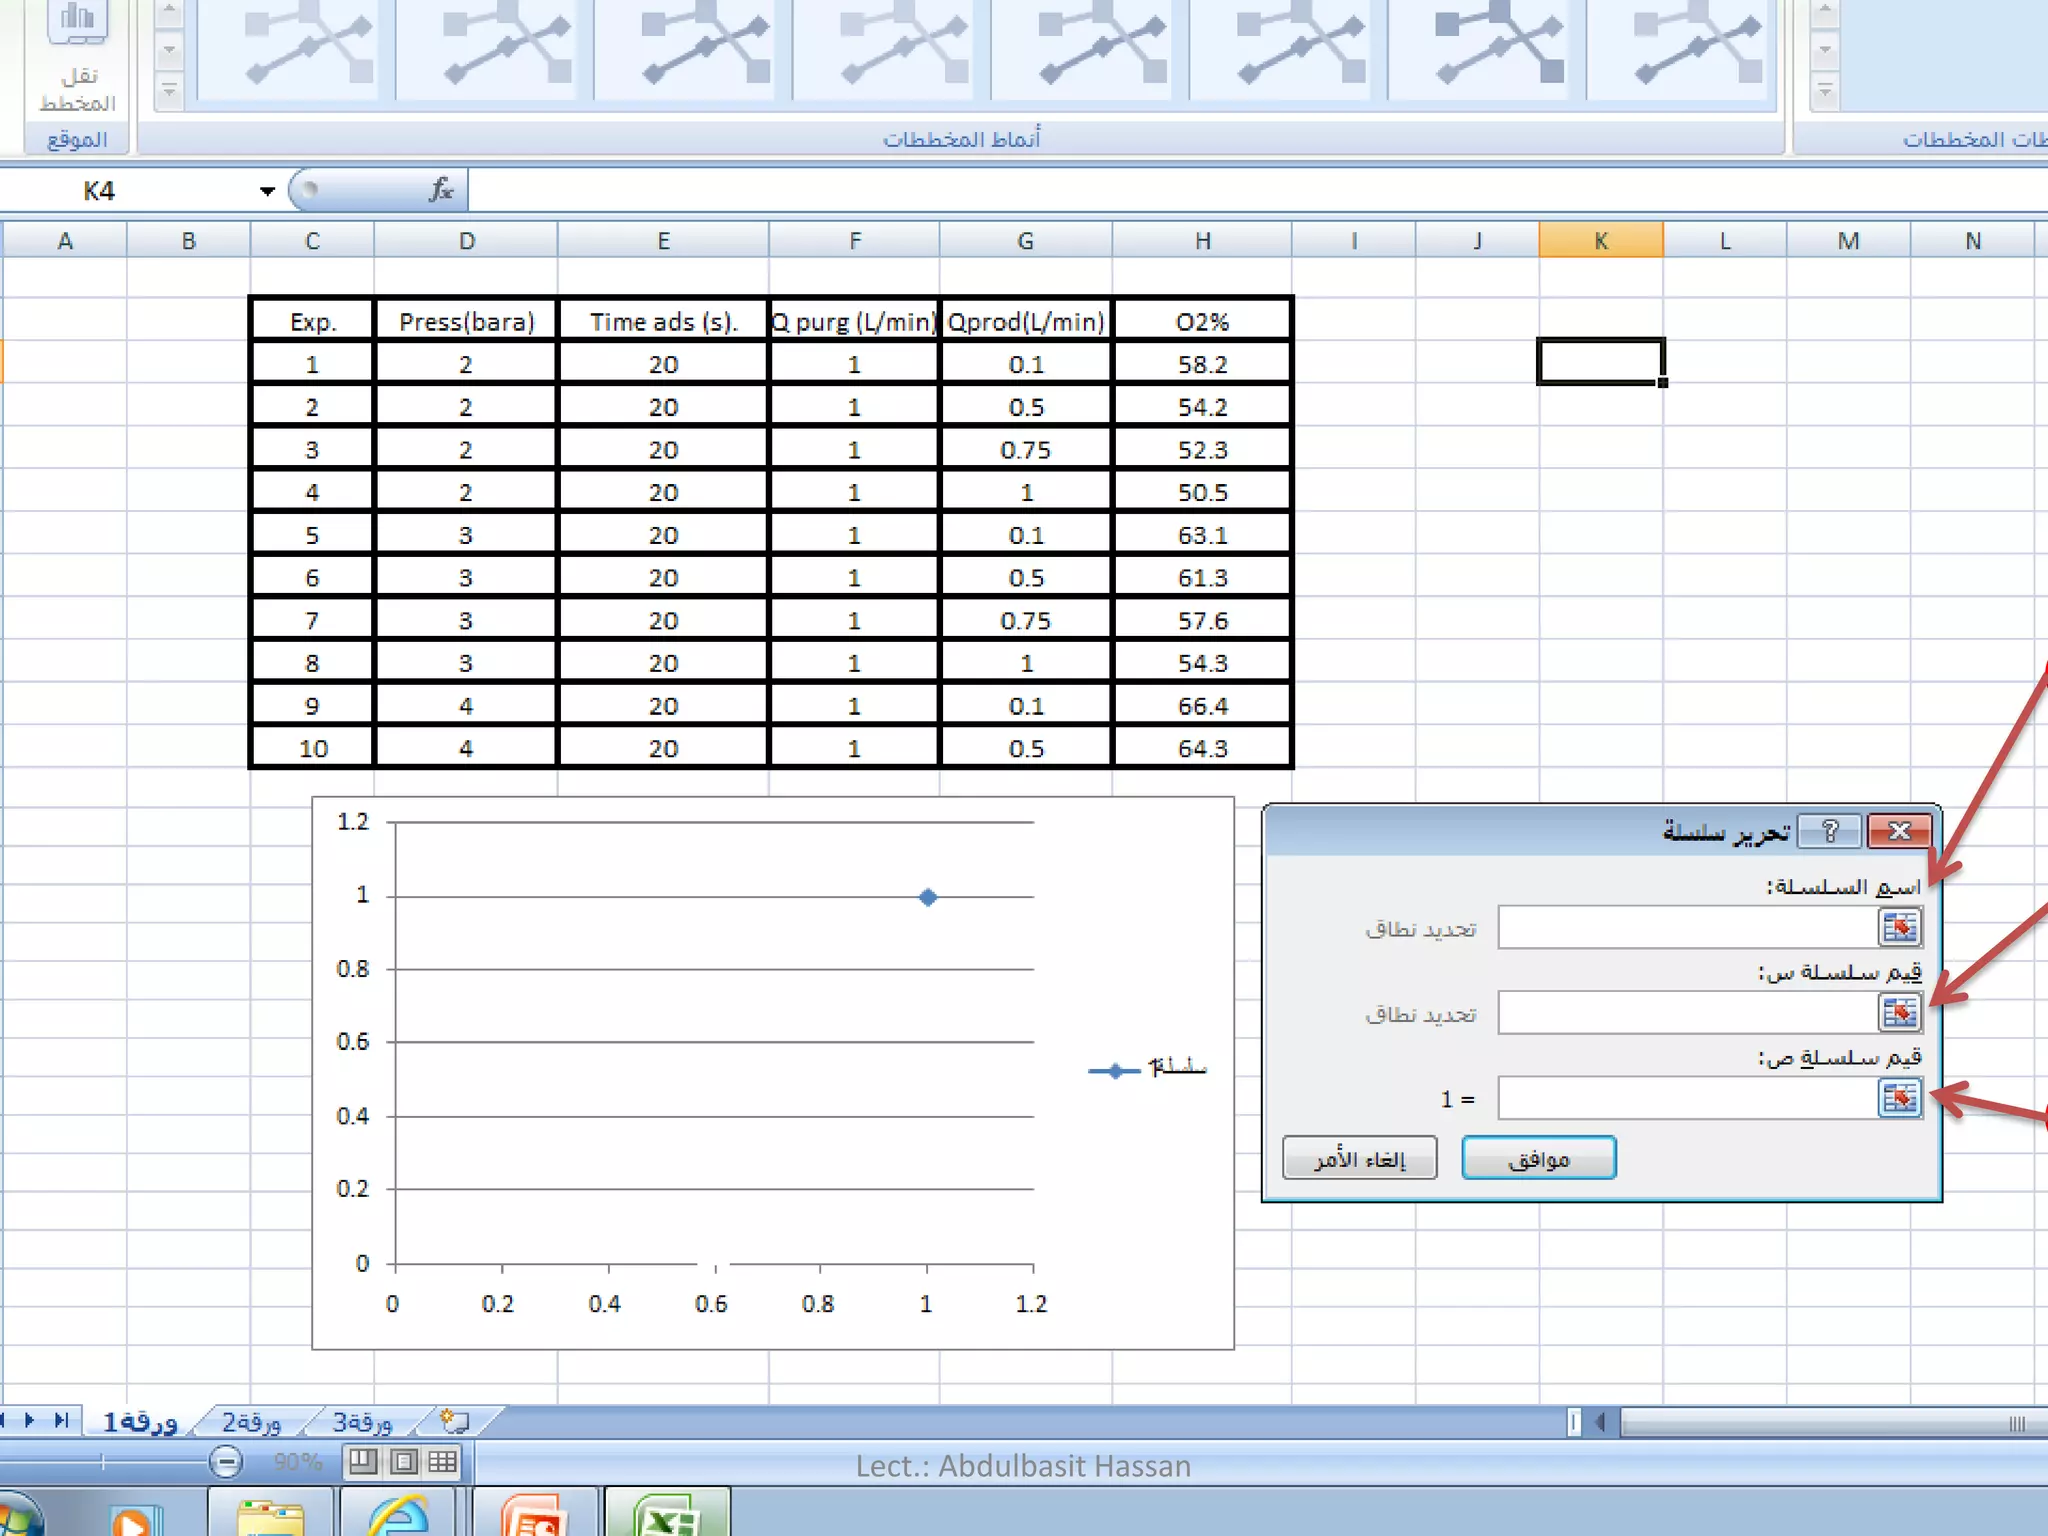Click the insert new worksheet tab icon
Image resolution: width=2048 pixels, height=1536 pixels.
[455, 1421]
